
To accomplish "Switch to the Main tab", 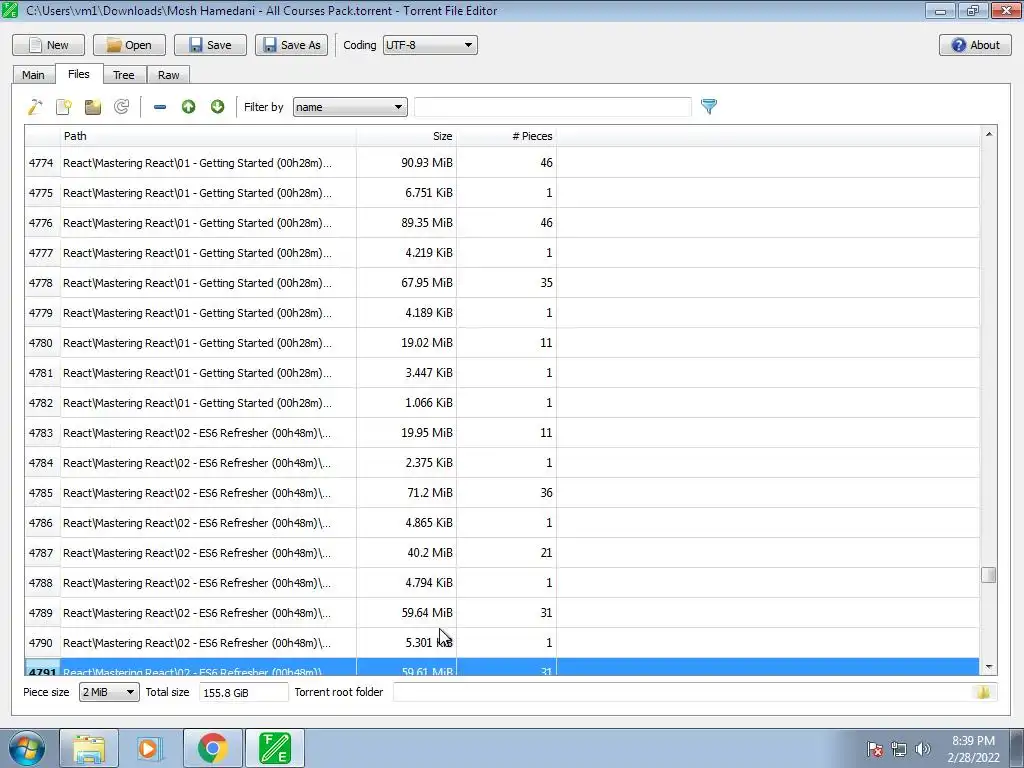I will pyautogui.click(x=33, y=75).
